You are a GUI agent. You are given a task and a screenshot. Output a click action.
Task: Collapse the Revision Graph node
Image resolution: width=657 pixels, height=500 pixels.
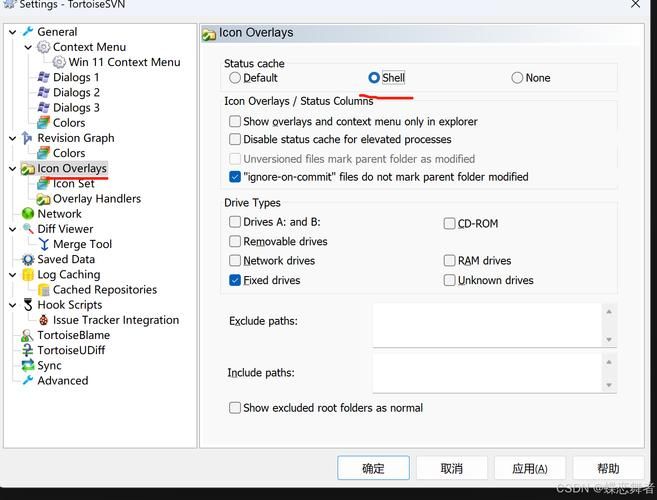coord(13,138)
